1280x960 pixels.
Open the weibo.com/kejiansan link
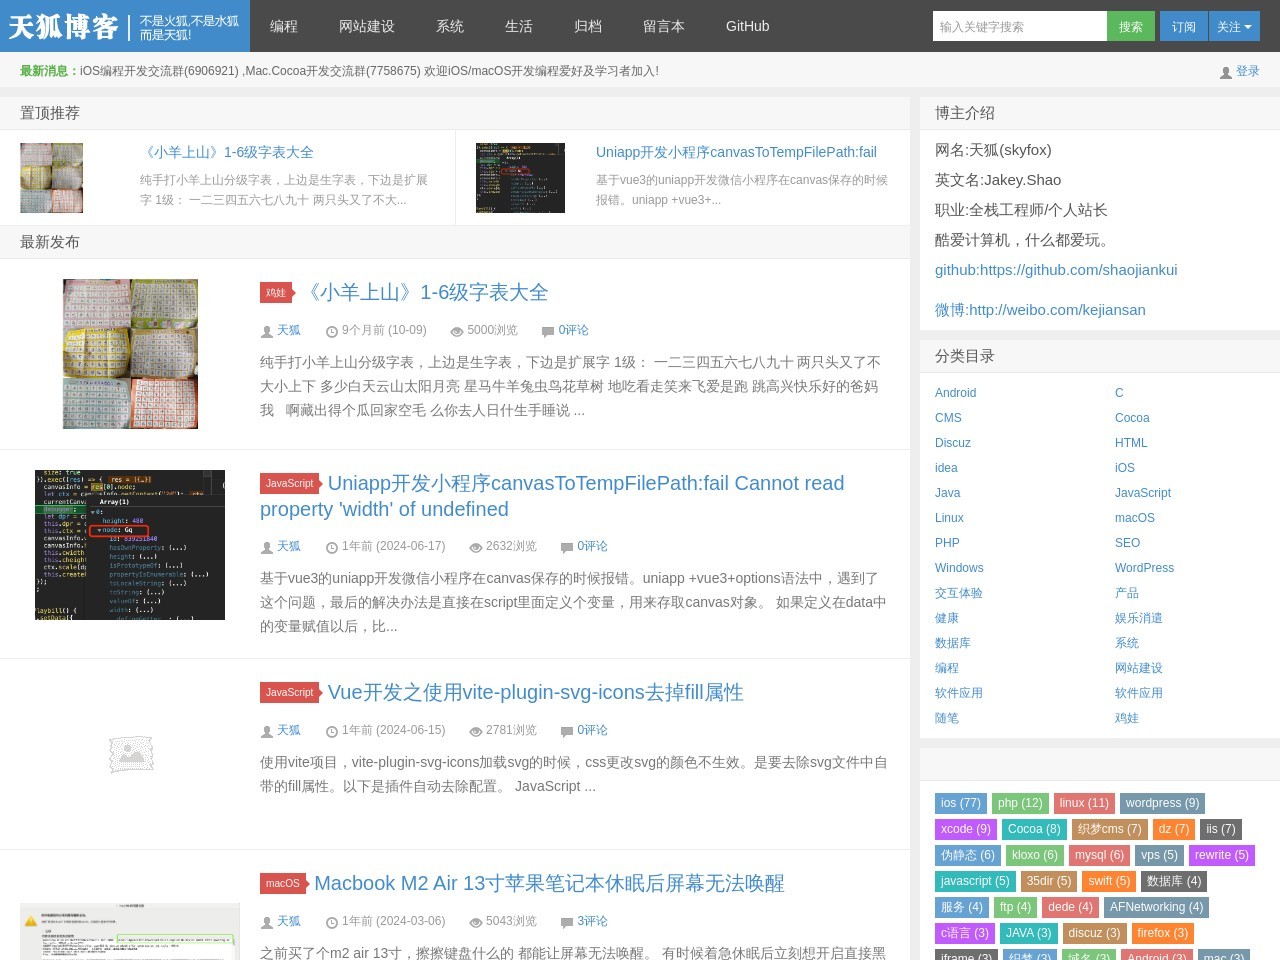click(x=1040, y=310)
